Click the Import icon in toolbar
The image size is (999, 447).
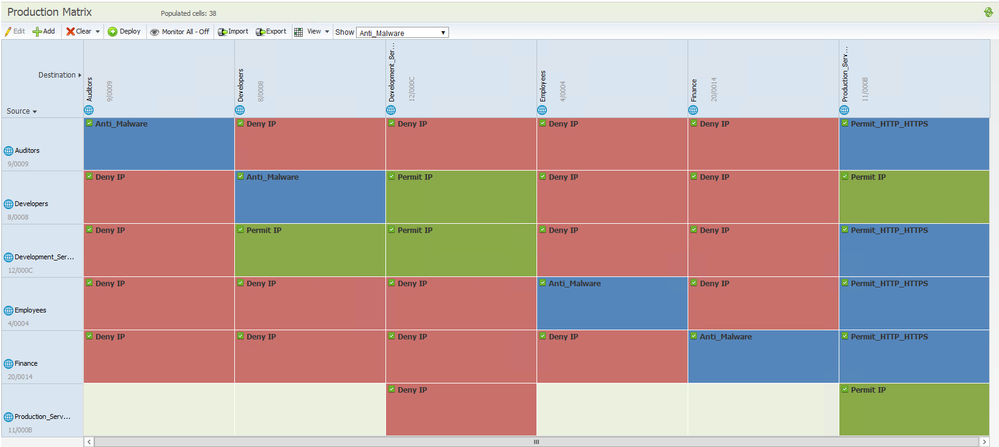point(223,32)
